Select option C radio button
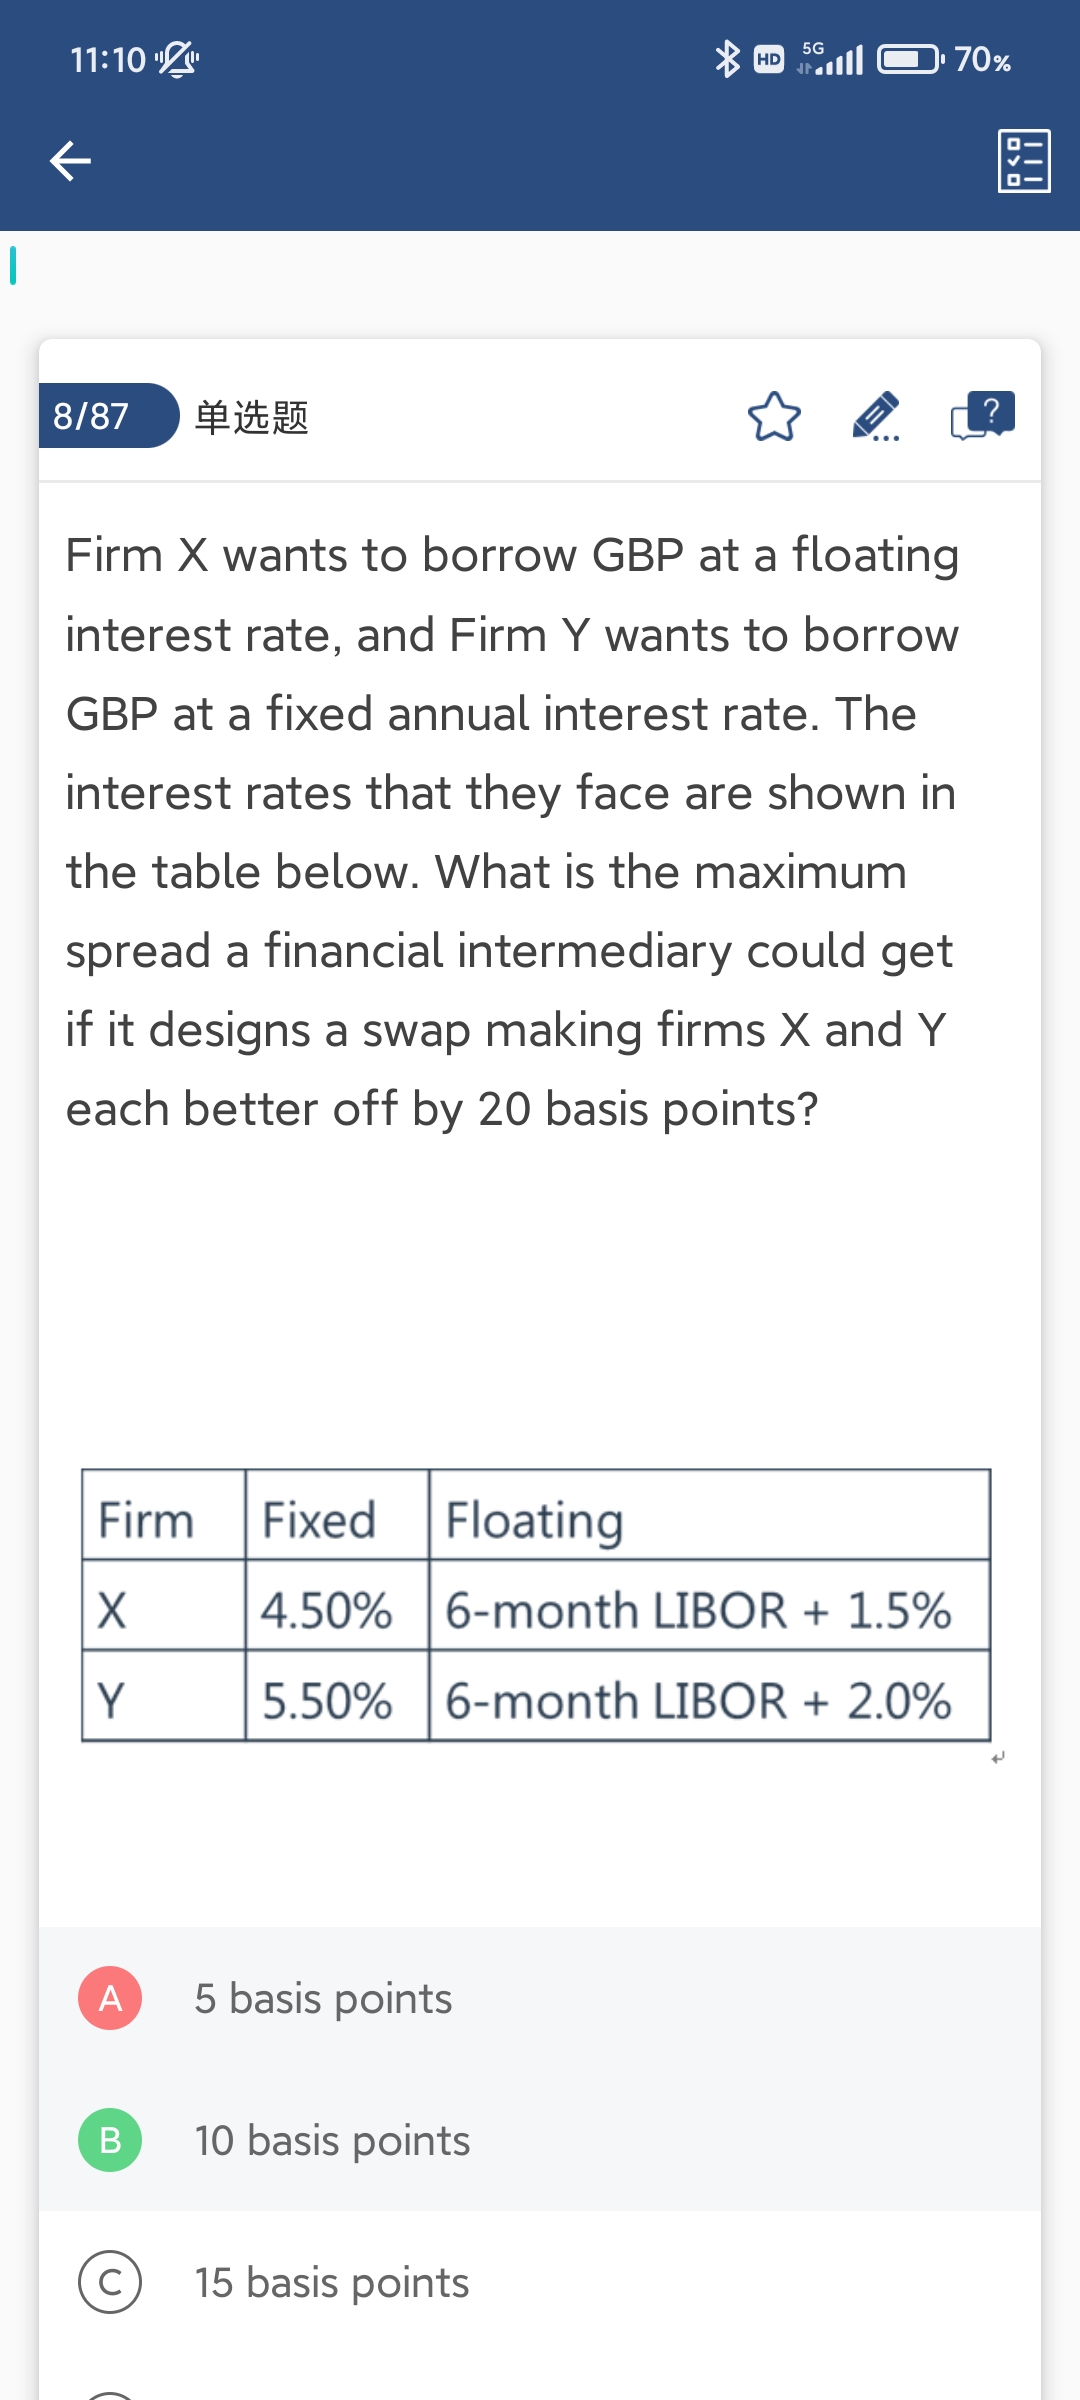This screenshot has width=1080, height=2400. [x=110, y=2282]
